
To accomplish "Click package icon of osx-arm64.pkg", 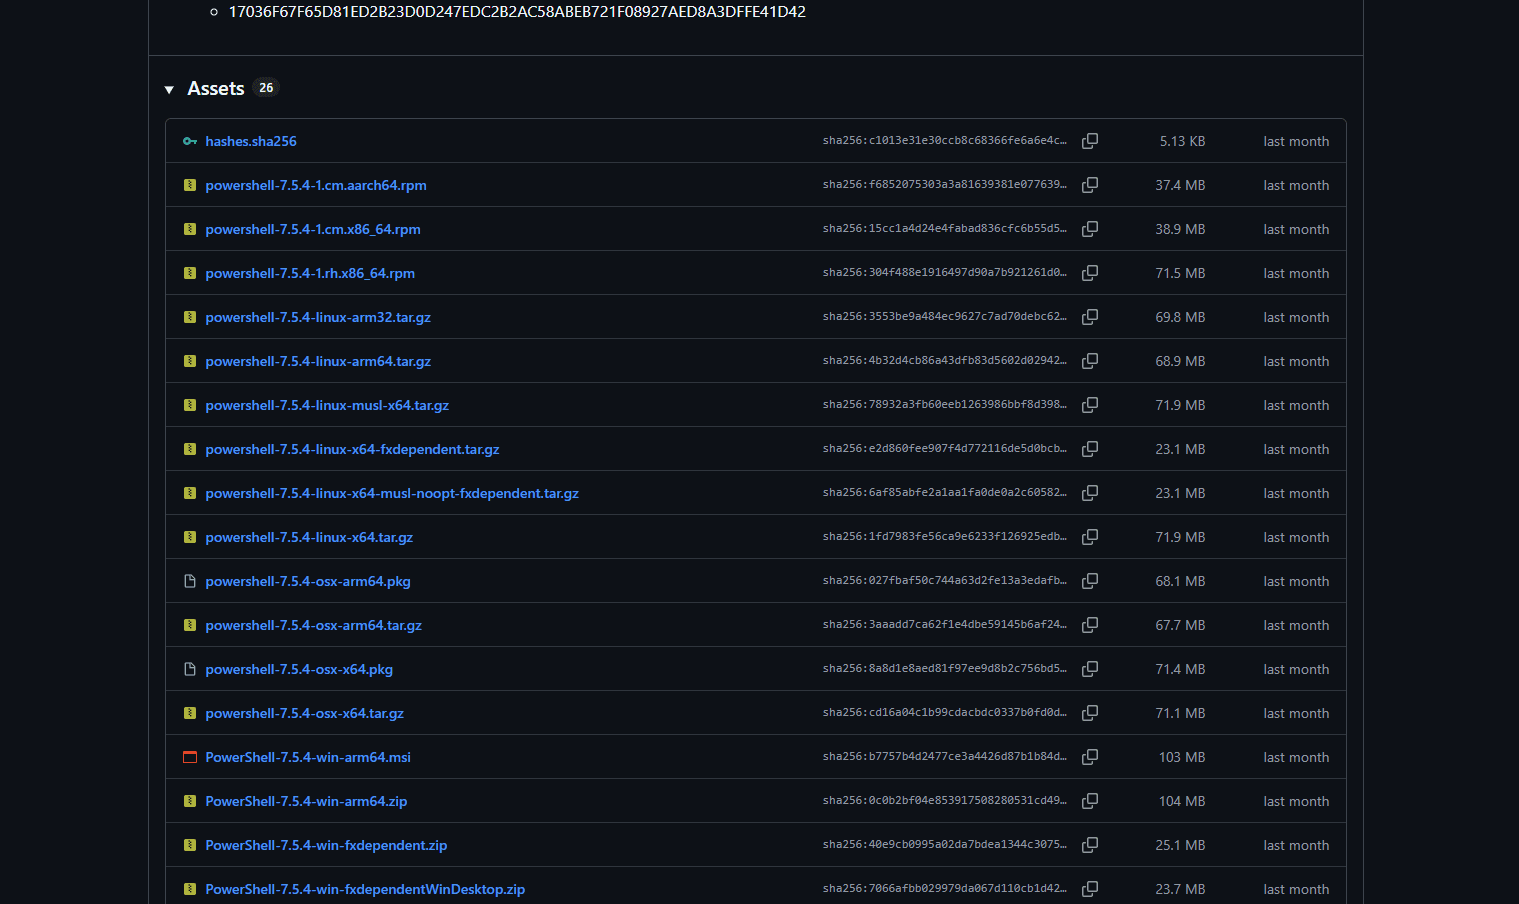I will coord(190,581).
